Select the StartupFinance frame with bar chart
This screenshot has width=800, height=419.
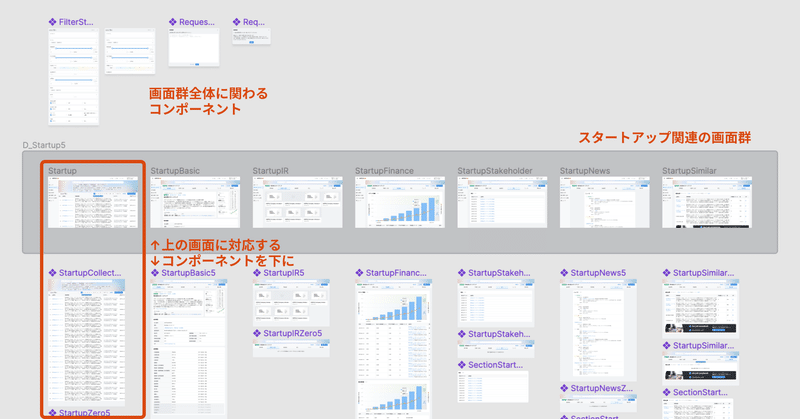[x=400, y=203]
